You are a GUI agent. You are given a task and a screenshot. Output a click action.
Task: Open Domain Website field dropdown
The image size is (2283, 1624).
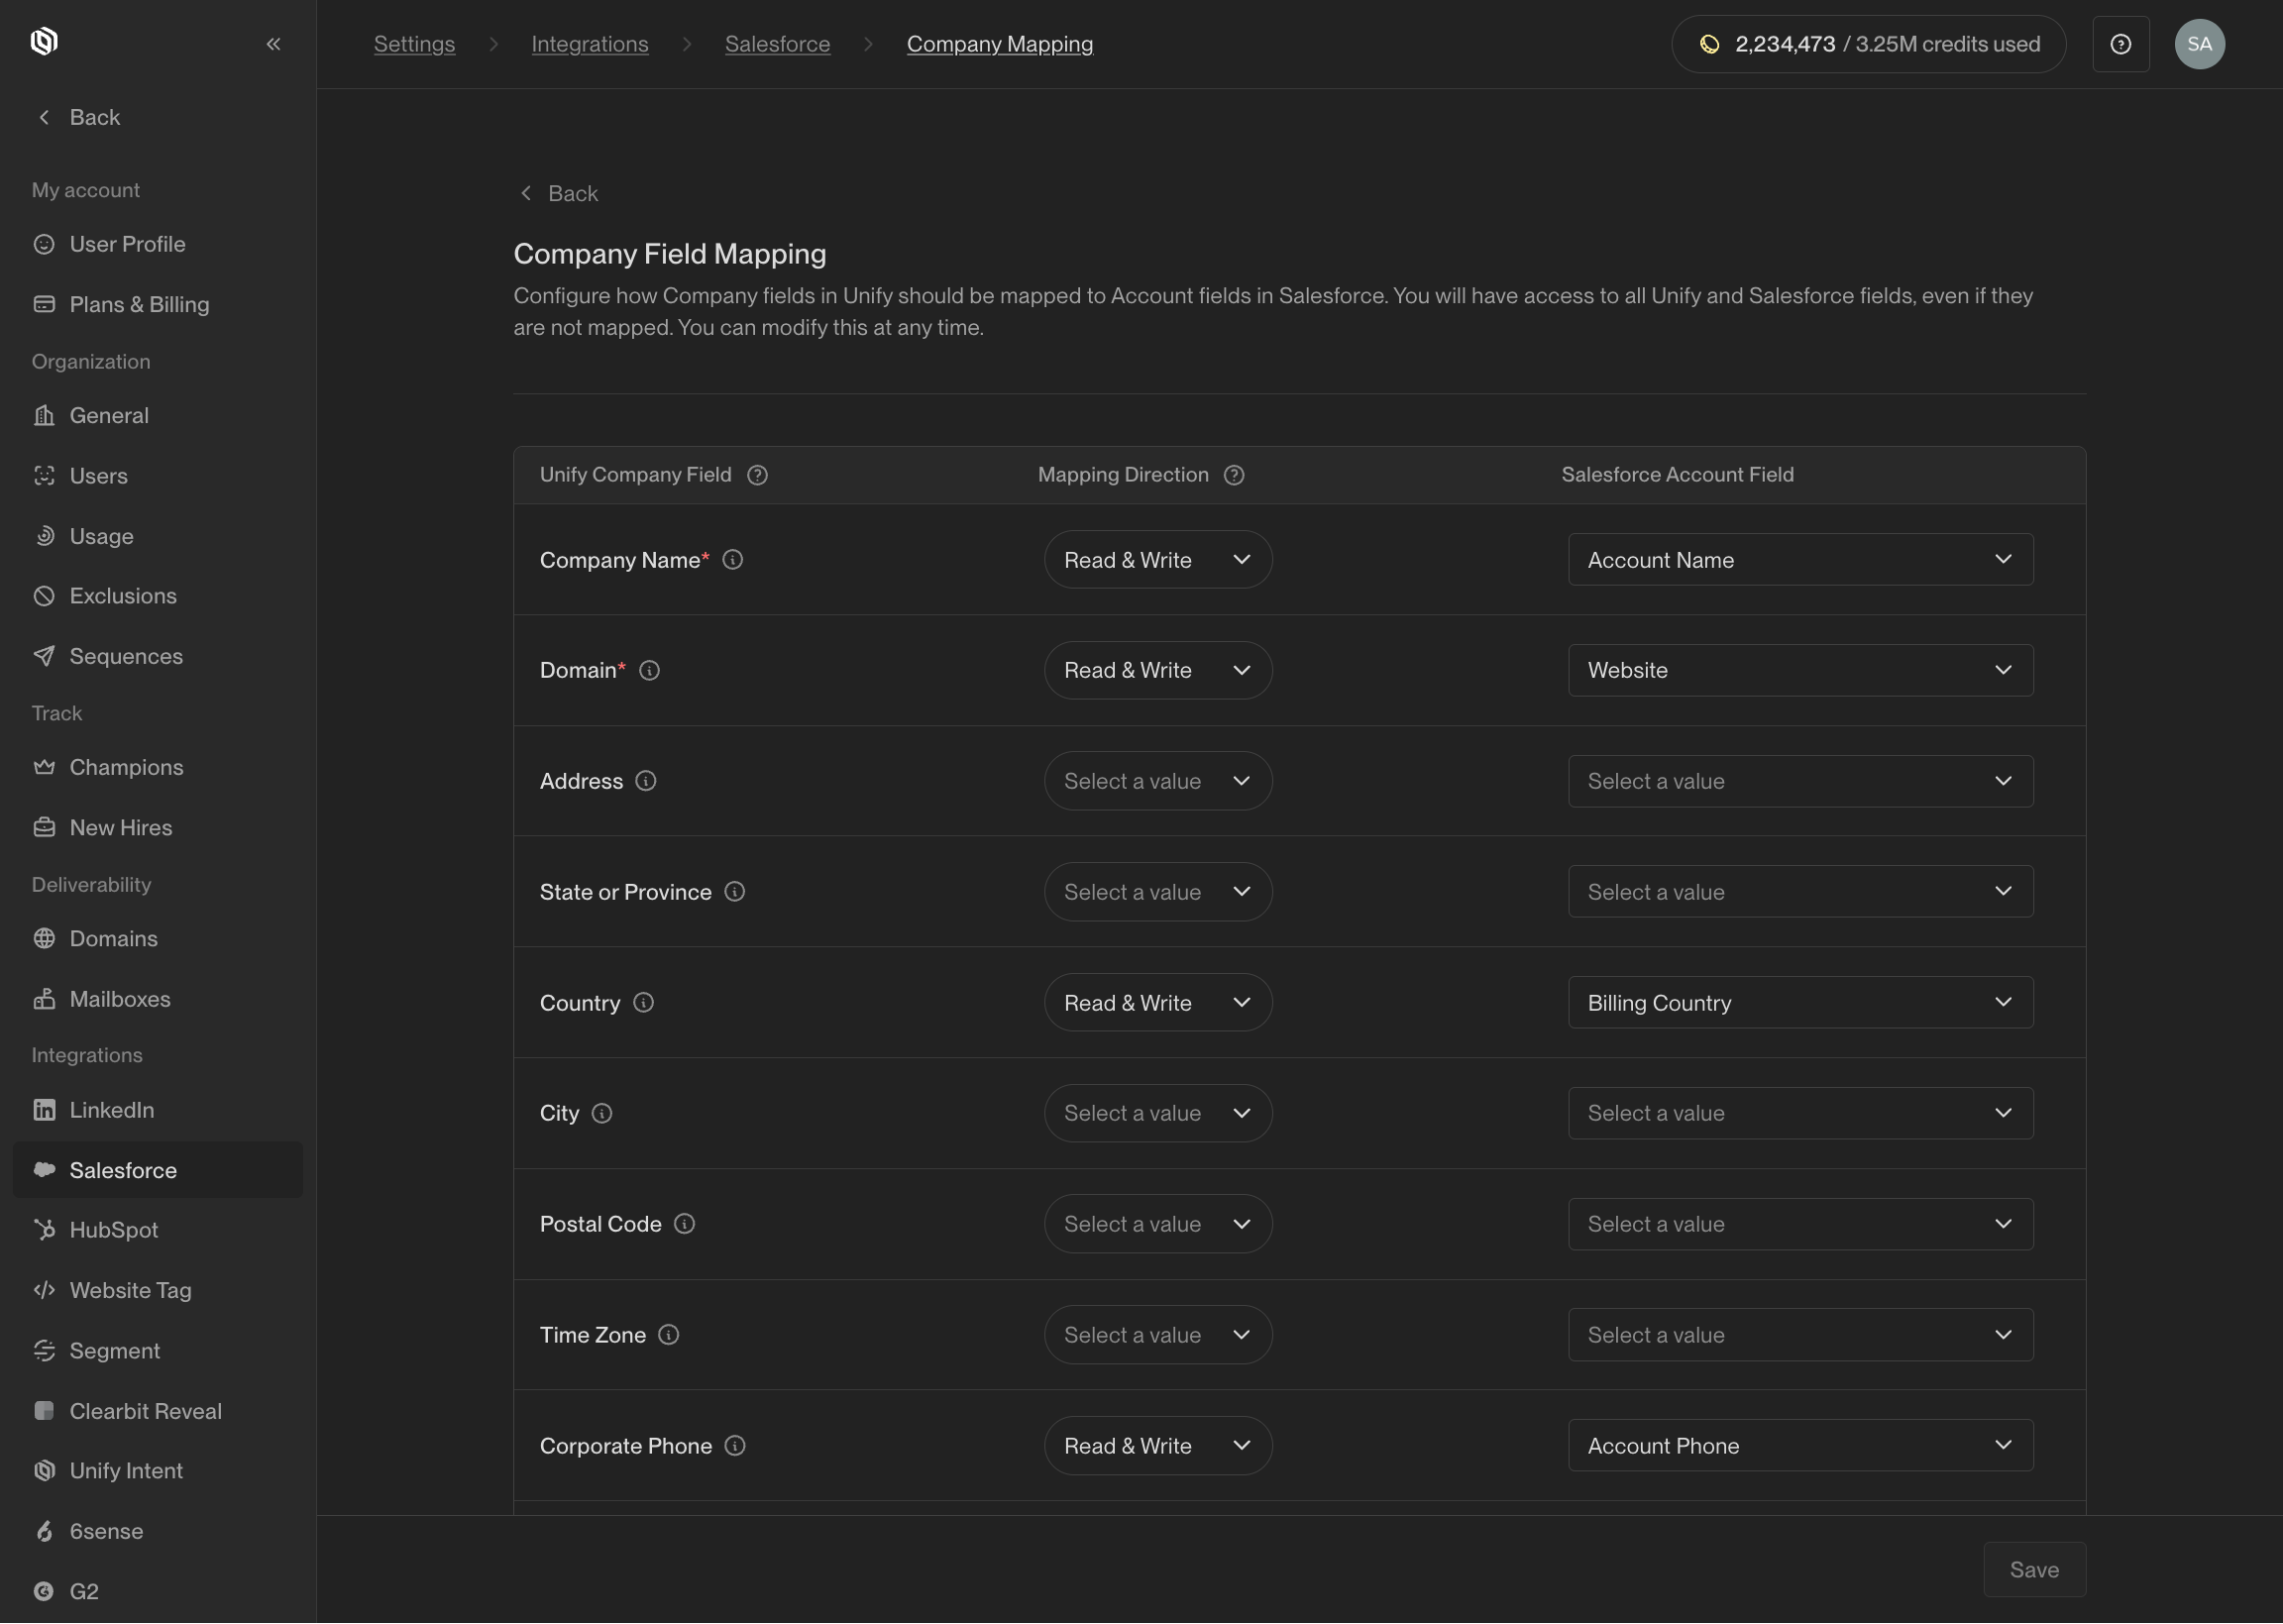point(1799,670)
